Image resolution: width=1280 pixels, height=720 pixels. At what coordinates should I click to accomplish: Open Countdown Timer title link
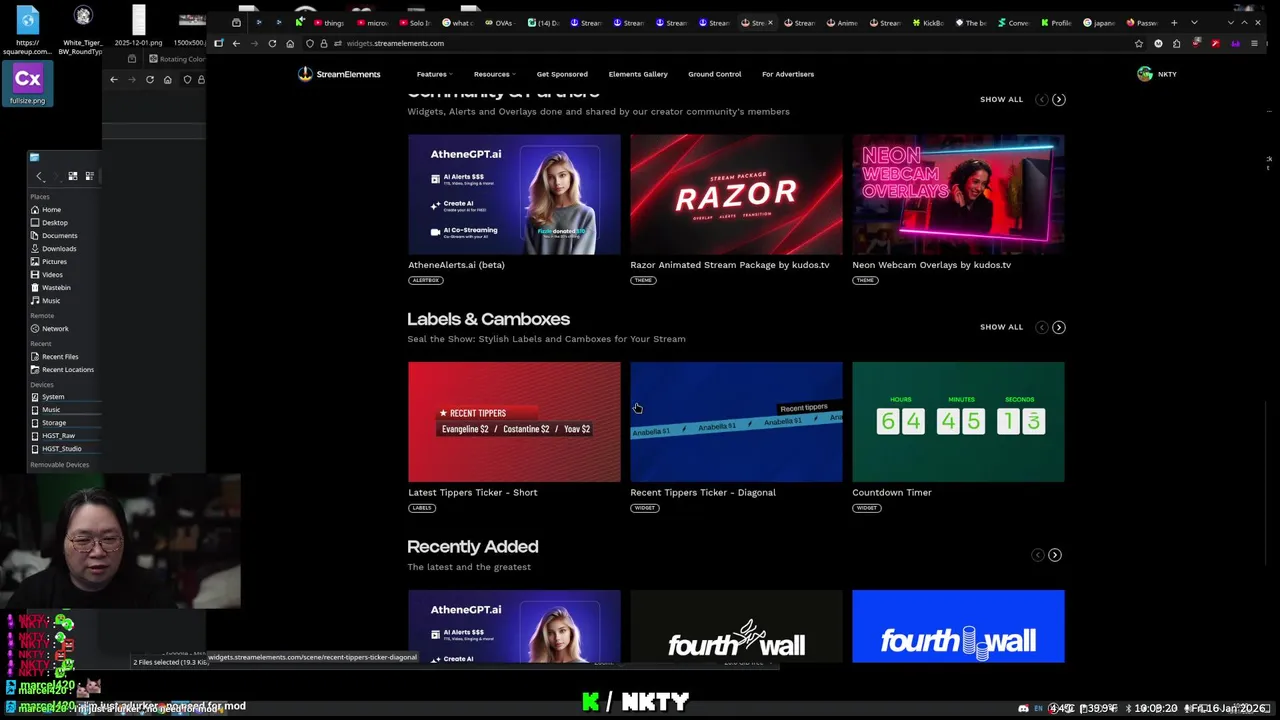892,492
